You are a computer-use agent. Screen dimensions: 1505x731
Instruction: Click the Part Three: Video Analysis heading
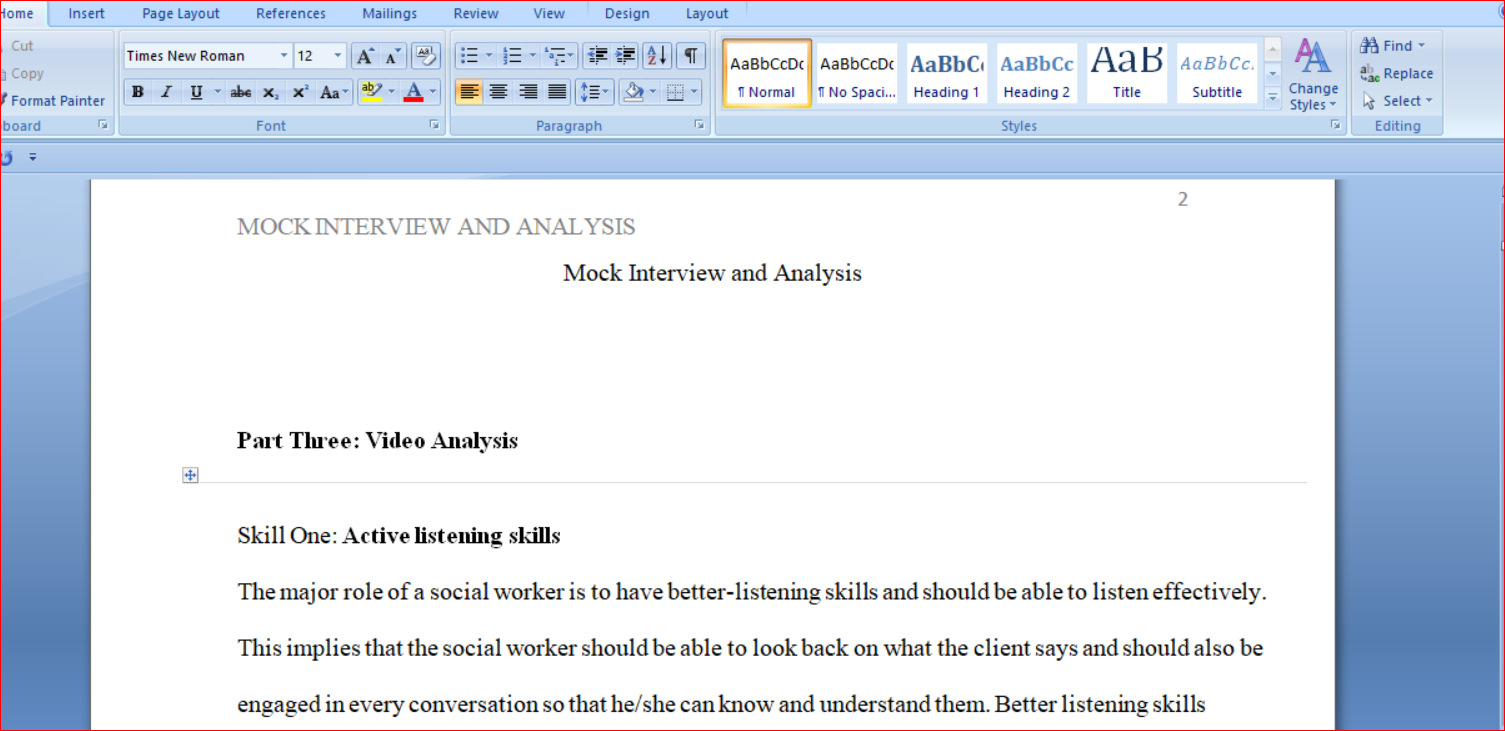click(x=377, y=441)
